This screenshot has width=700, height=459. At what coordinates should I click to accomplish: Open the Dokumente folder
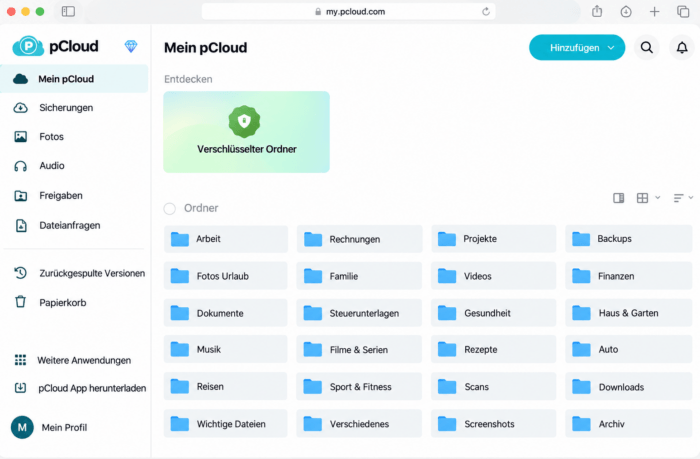tap(226, 313)
